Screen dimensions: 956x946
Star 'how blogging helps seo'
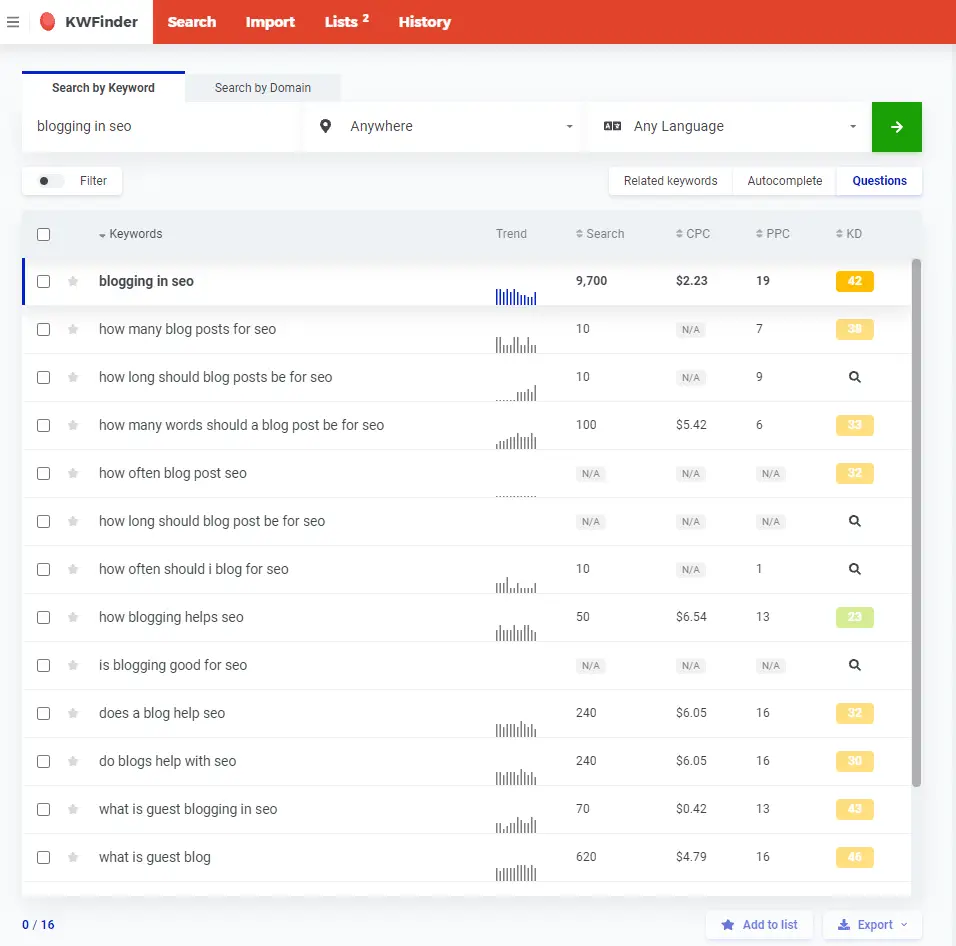point(73,617)
